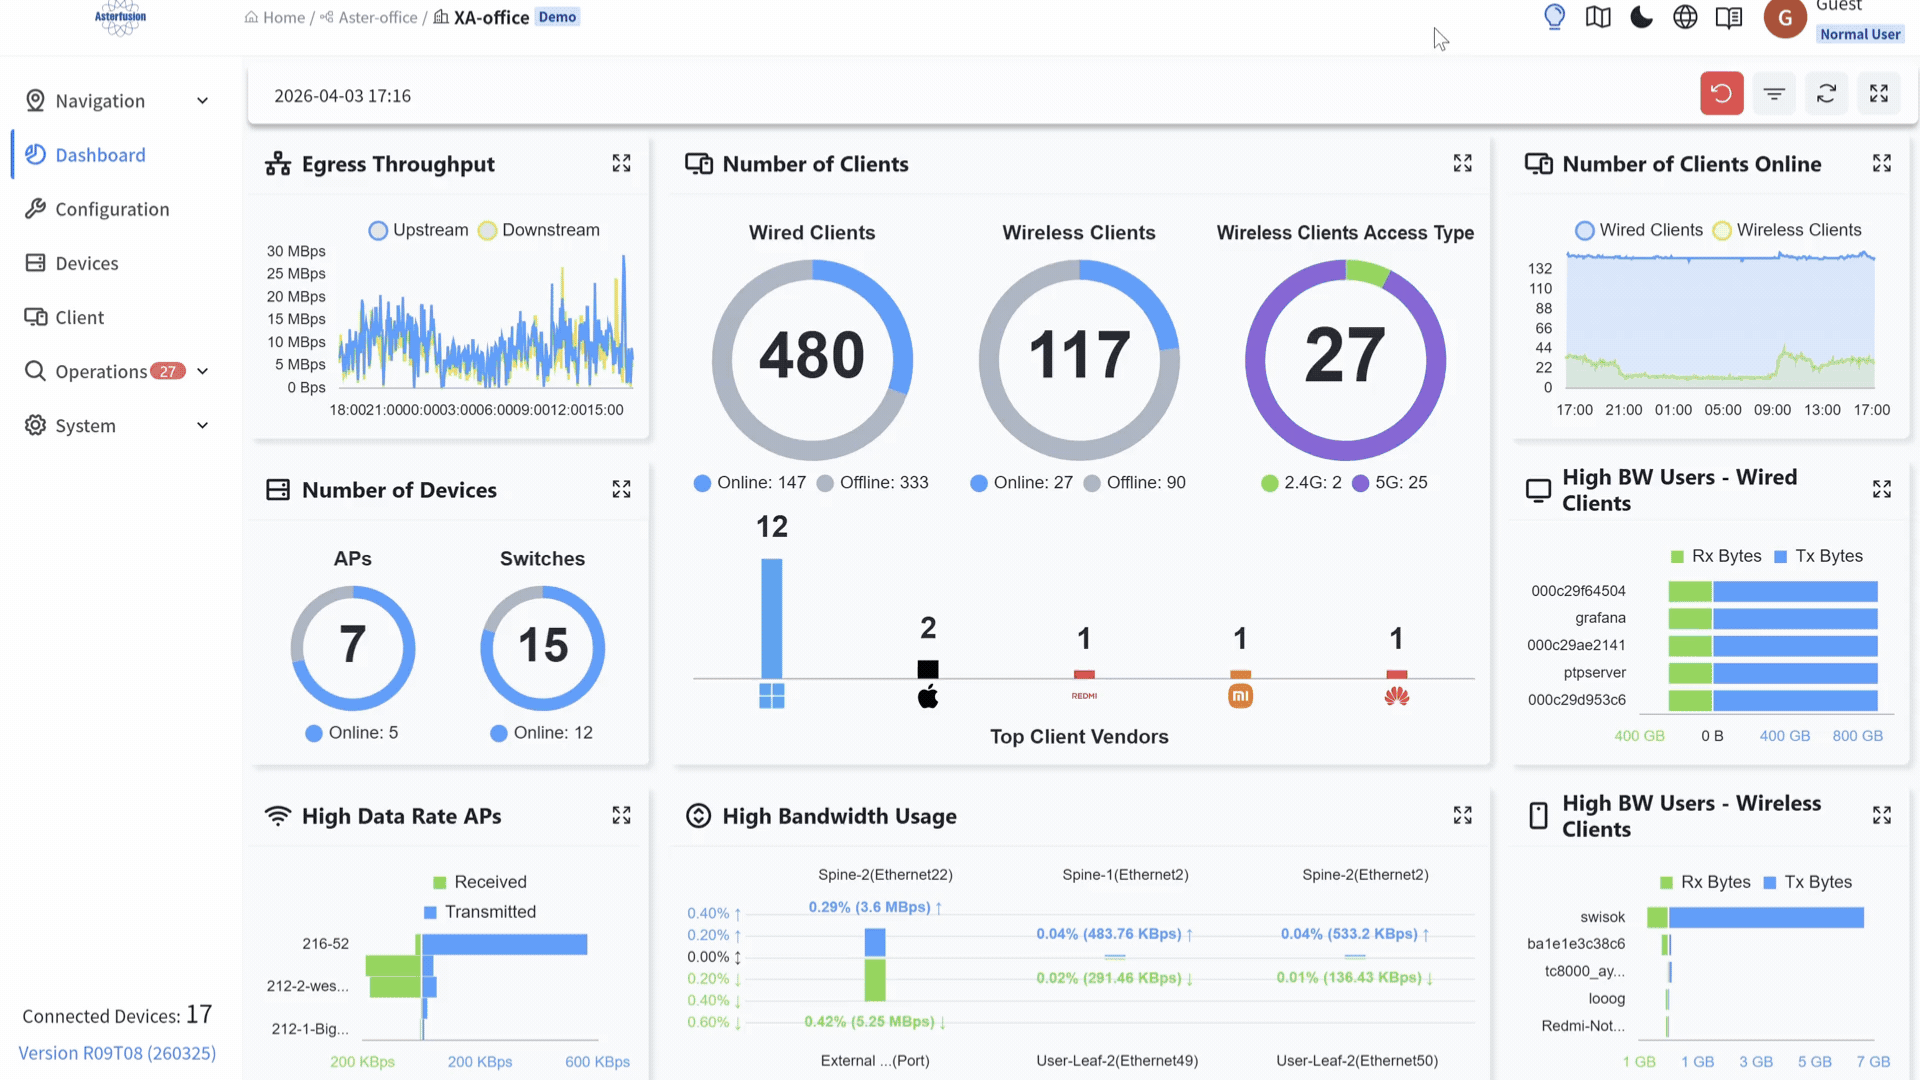Open the documentation book icon in the header
This screenshot has height=1080, width=1920.
1729,17
